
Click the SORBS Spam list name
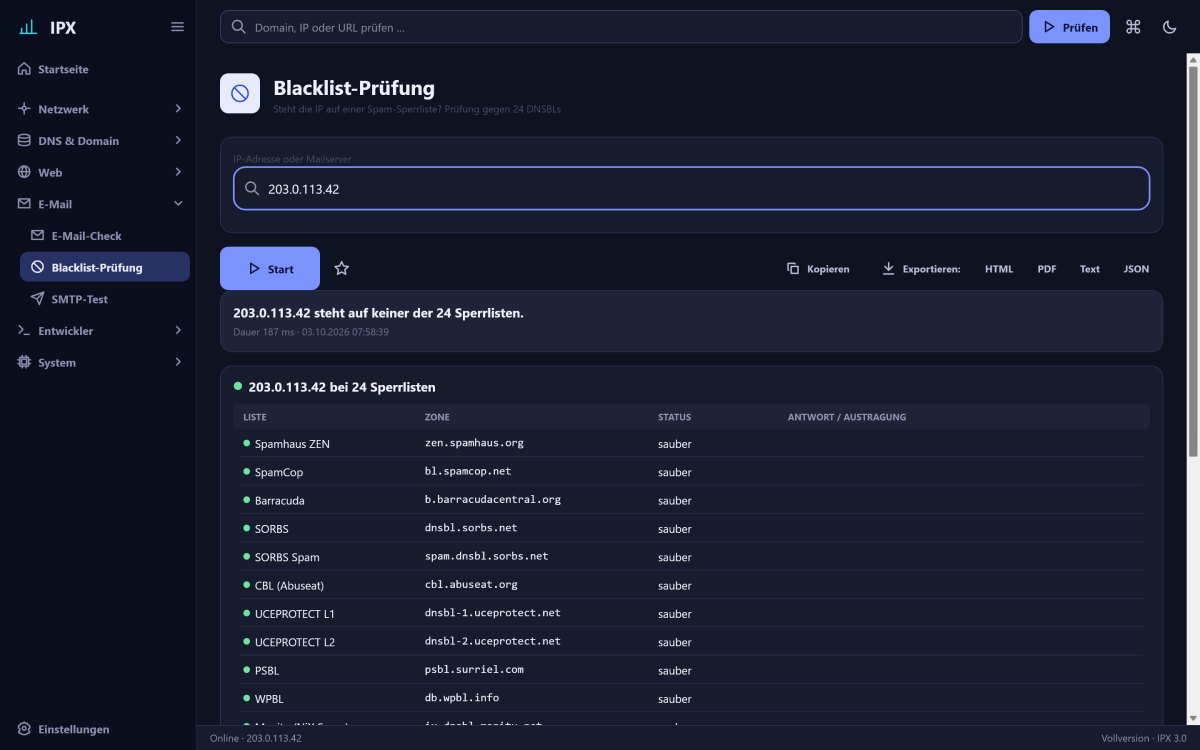[287, 557]
